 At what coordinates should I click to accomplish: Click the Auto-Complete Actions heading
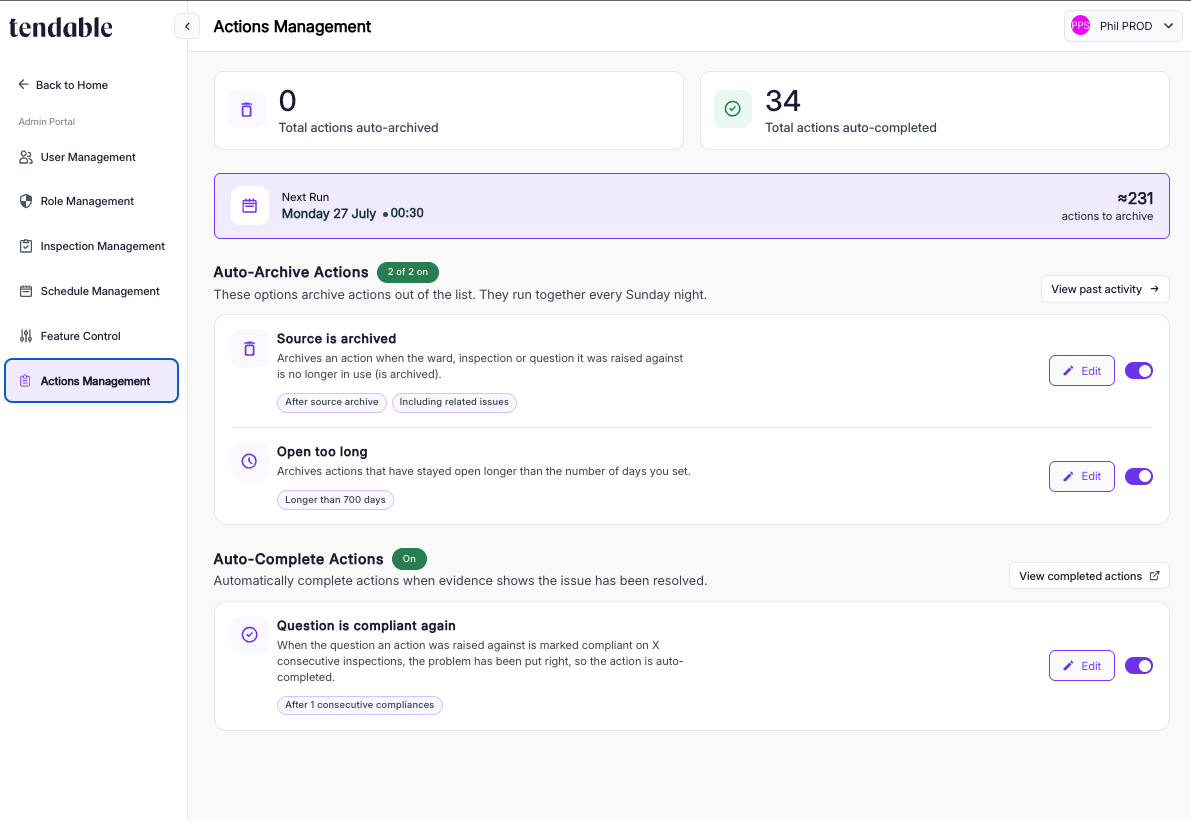point(299,559)
